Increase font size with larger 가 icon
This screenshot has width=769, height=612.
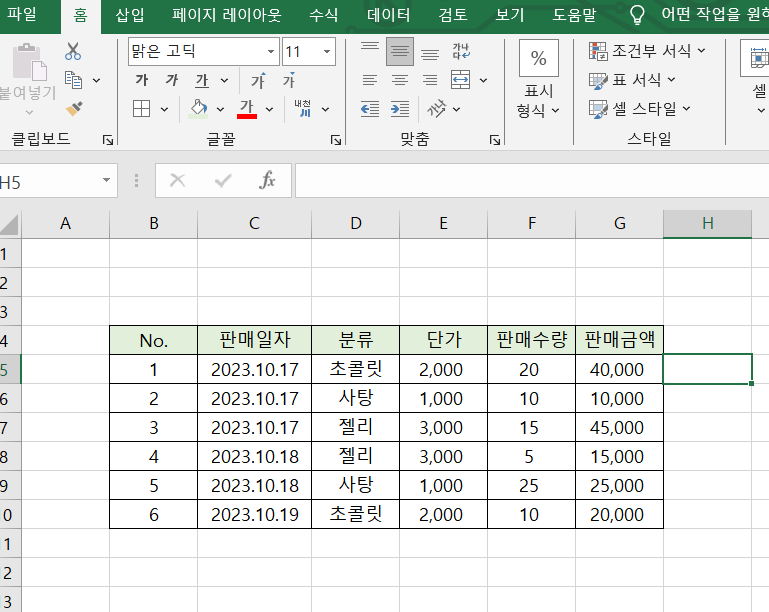(x=258, y=80)
